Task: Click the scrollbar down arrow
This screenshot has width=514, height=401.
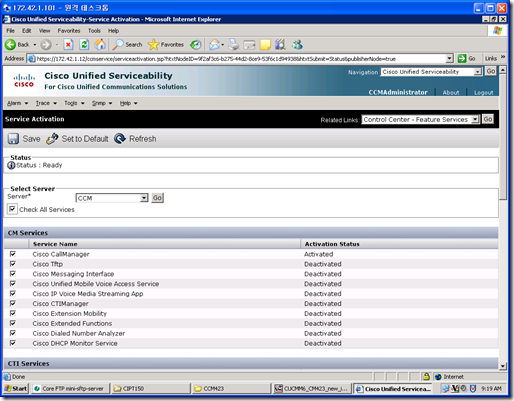Action: [x=503, y=366]
